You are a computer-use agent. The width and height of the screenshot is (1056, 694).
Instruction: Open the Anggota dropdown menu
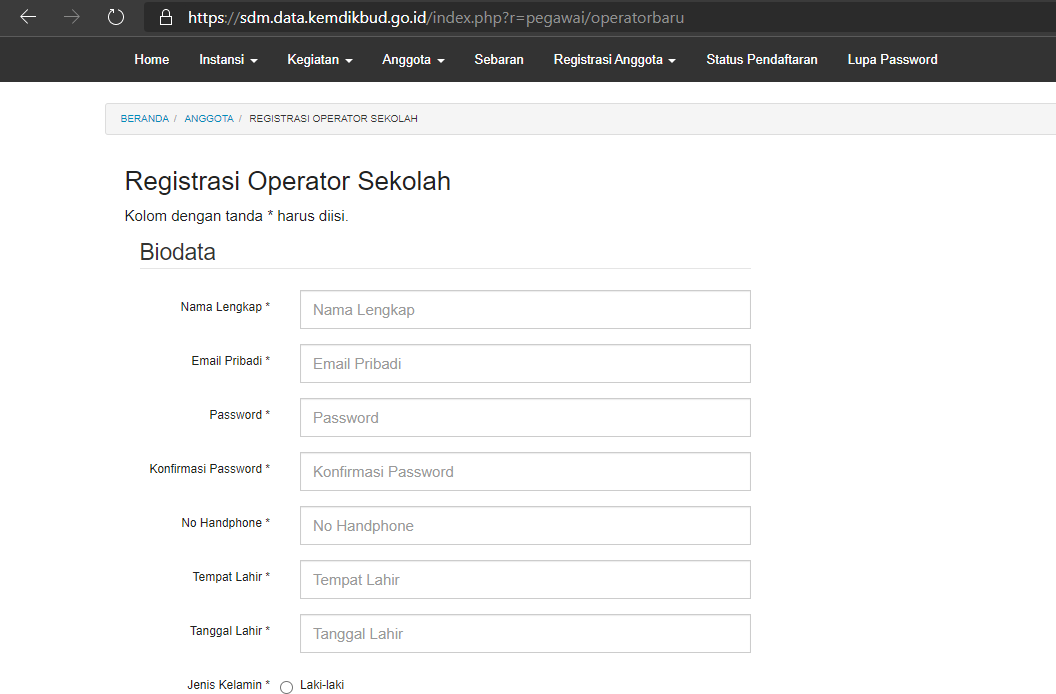tap(412, 59)
